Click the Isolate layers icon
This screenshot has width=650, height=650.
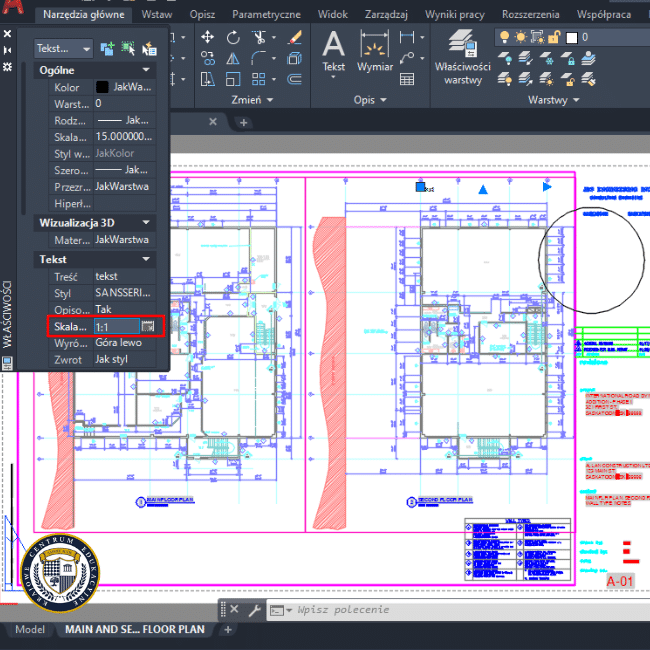(526, 58)
